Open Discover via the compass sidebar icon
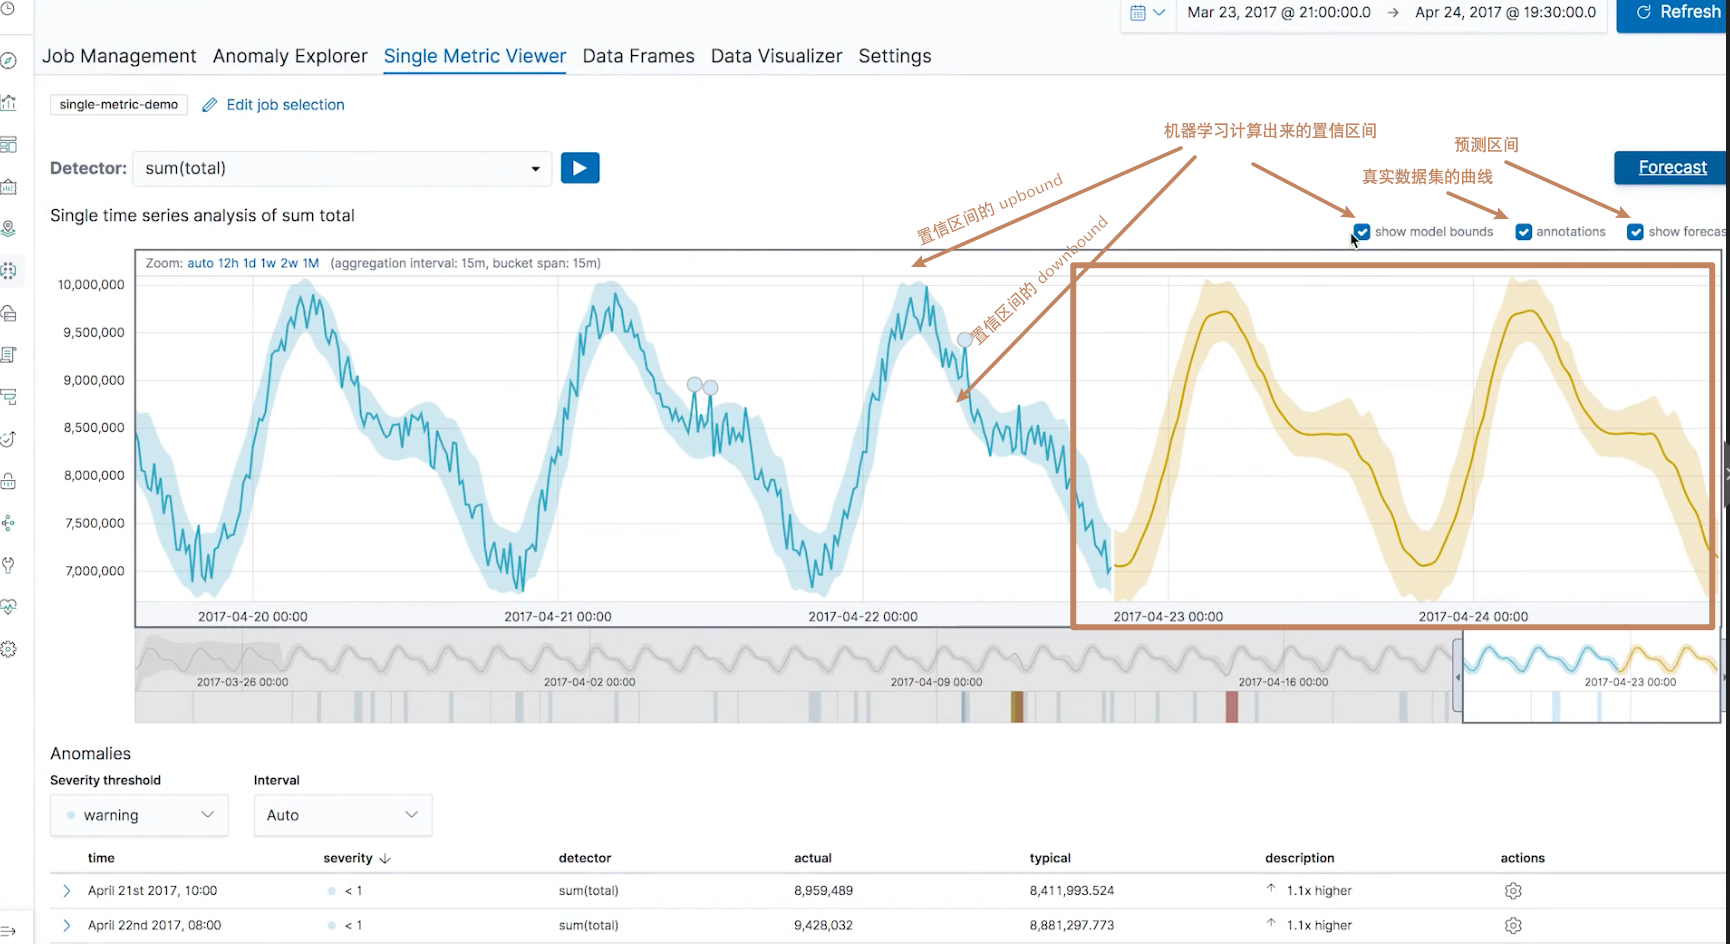The image size is (1730, 944). tap(9, 61)
